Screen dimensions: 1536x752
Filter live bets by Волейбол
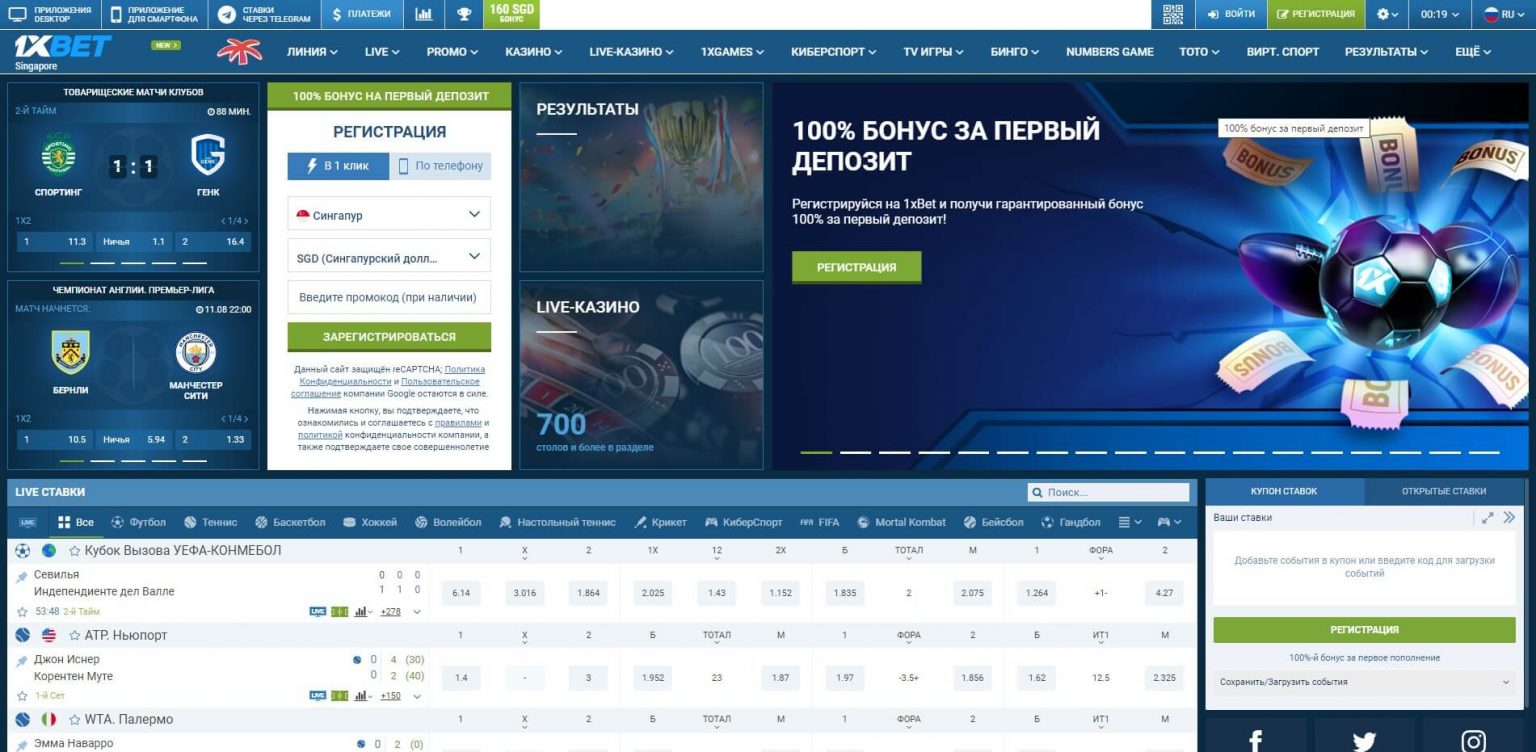pos(448,522)
